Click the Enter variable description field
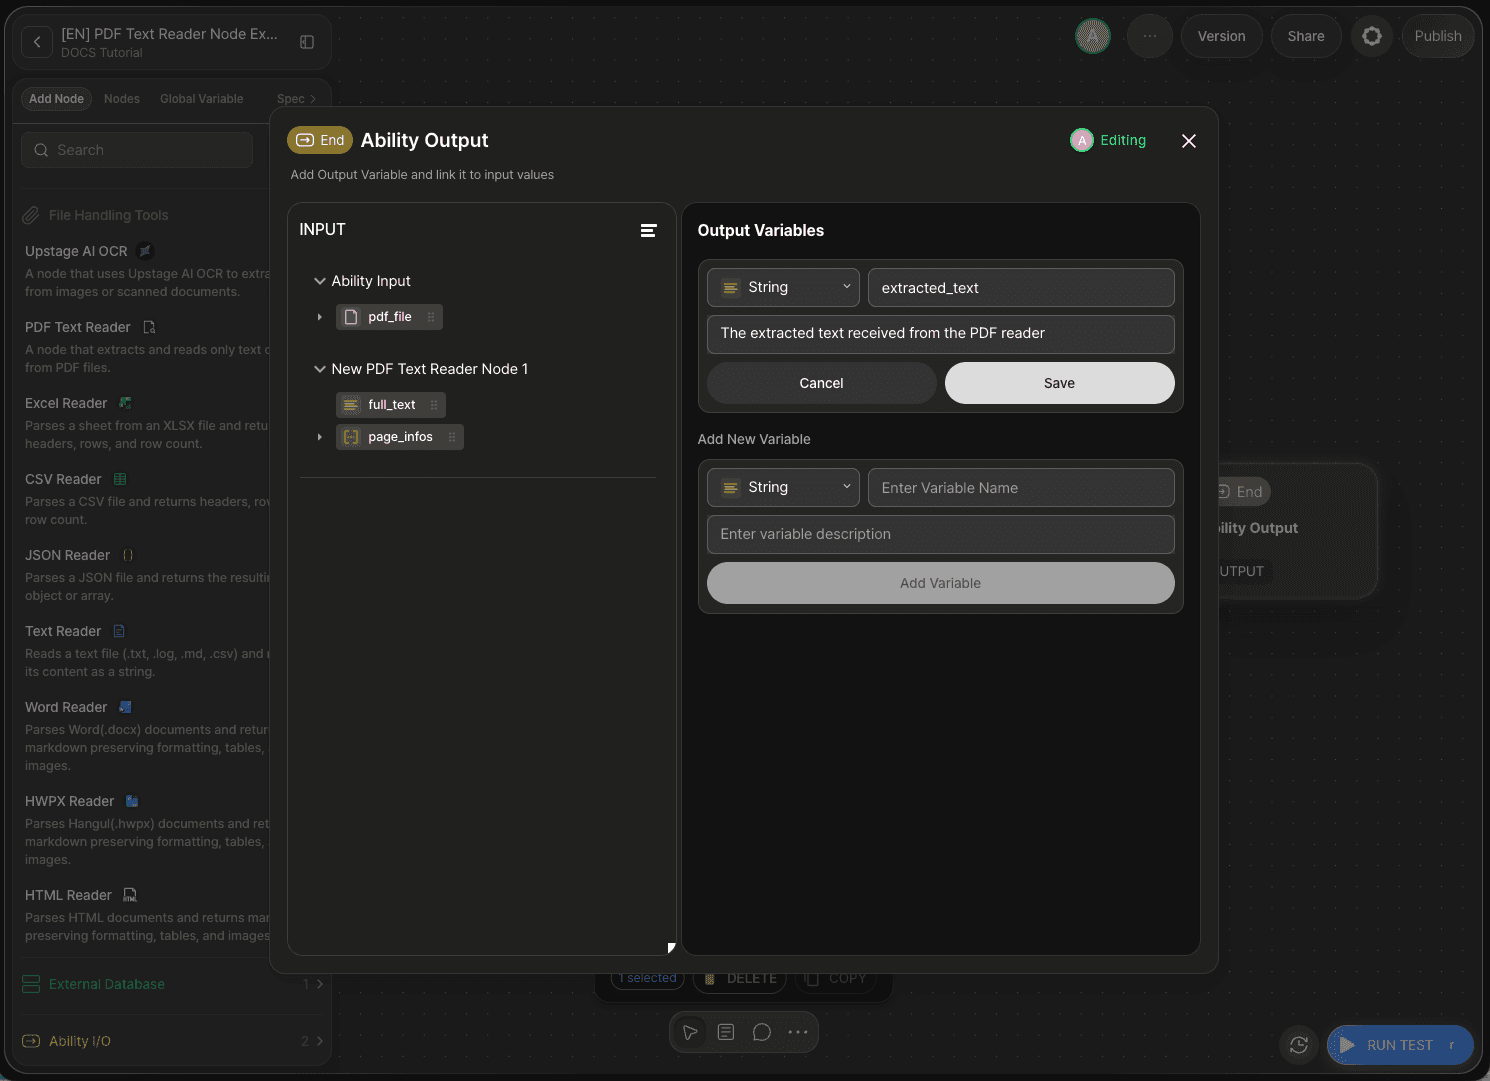The height and width of the screenshot is (1081, 1490). (x=941, y=534)
